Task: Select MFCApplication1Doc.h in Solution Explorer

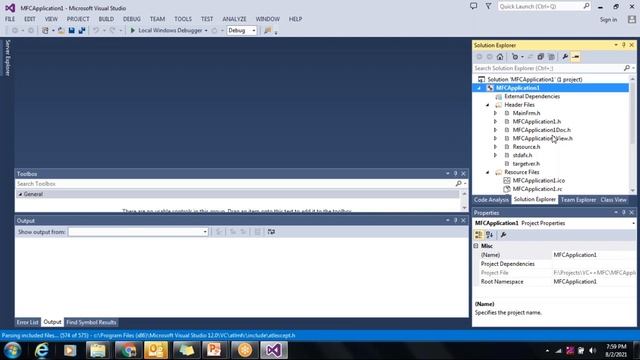Action: tap(542, 130)
